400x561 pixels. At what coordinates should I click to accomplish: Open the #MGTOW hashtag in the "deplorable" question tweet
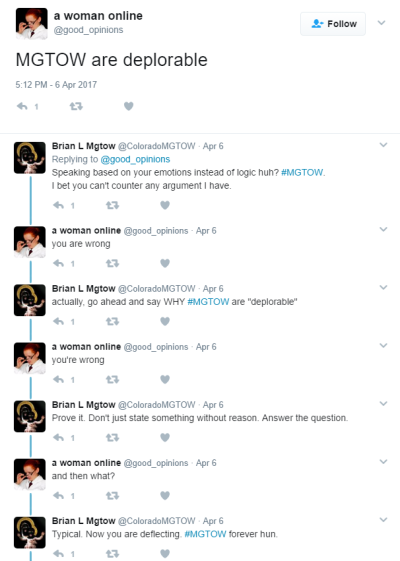click(208, 302)
